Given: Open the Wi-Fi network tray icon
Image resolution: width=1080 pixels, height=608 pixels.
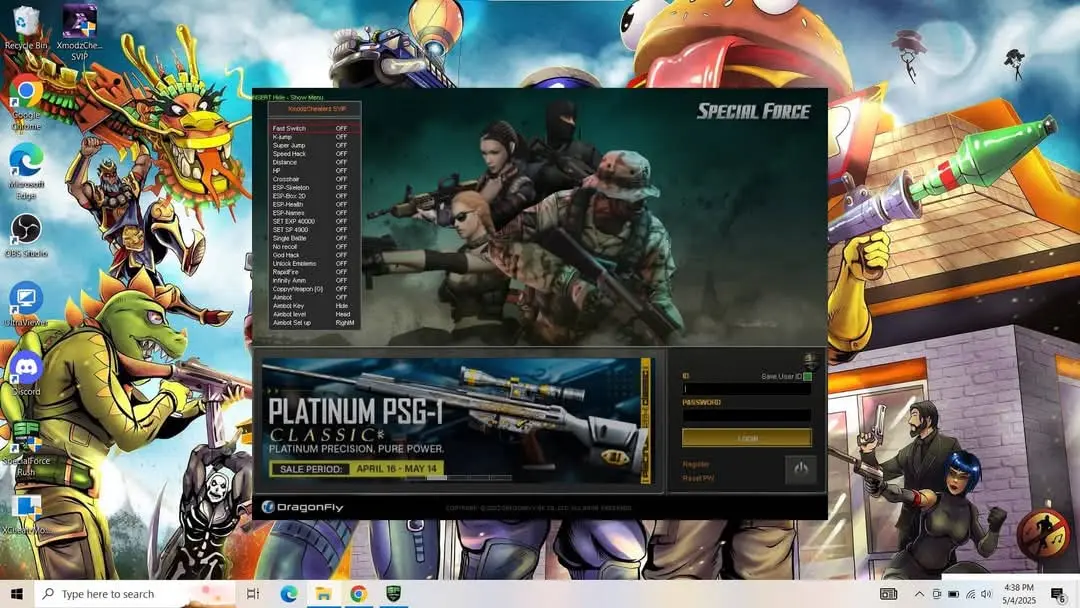Looking at the screenshot, I should click(x=970, y=594).
